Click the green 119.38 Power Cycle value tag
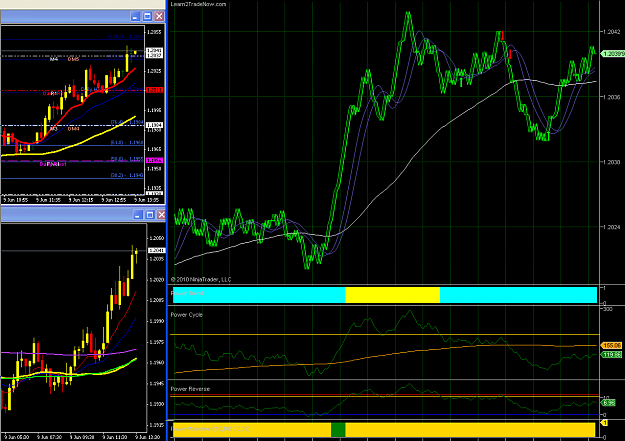 click(x=612, y=354)
